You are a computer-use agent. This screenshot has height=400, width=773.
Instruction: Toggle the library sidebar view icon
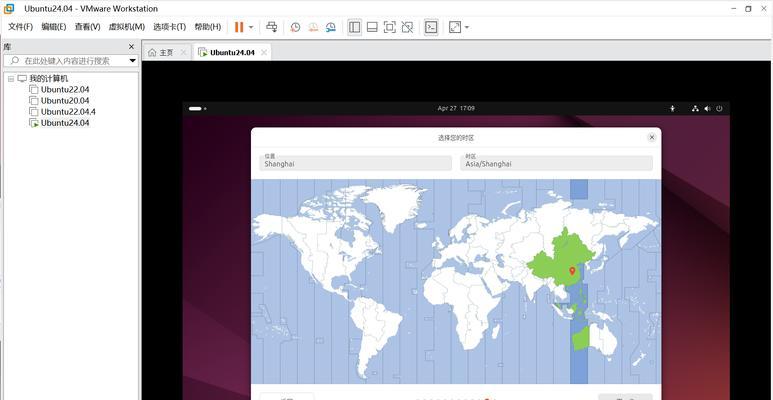coord(354,27)
